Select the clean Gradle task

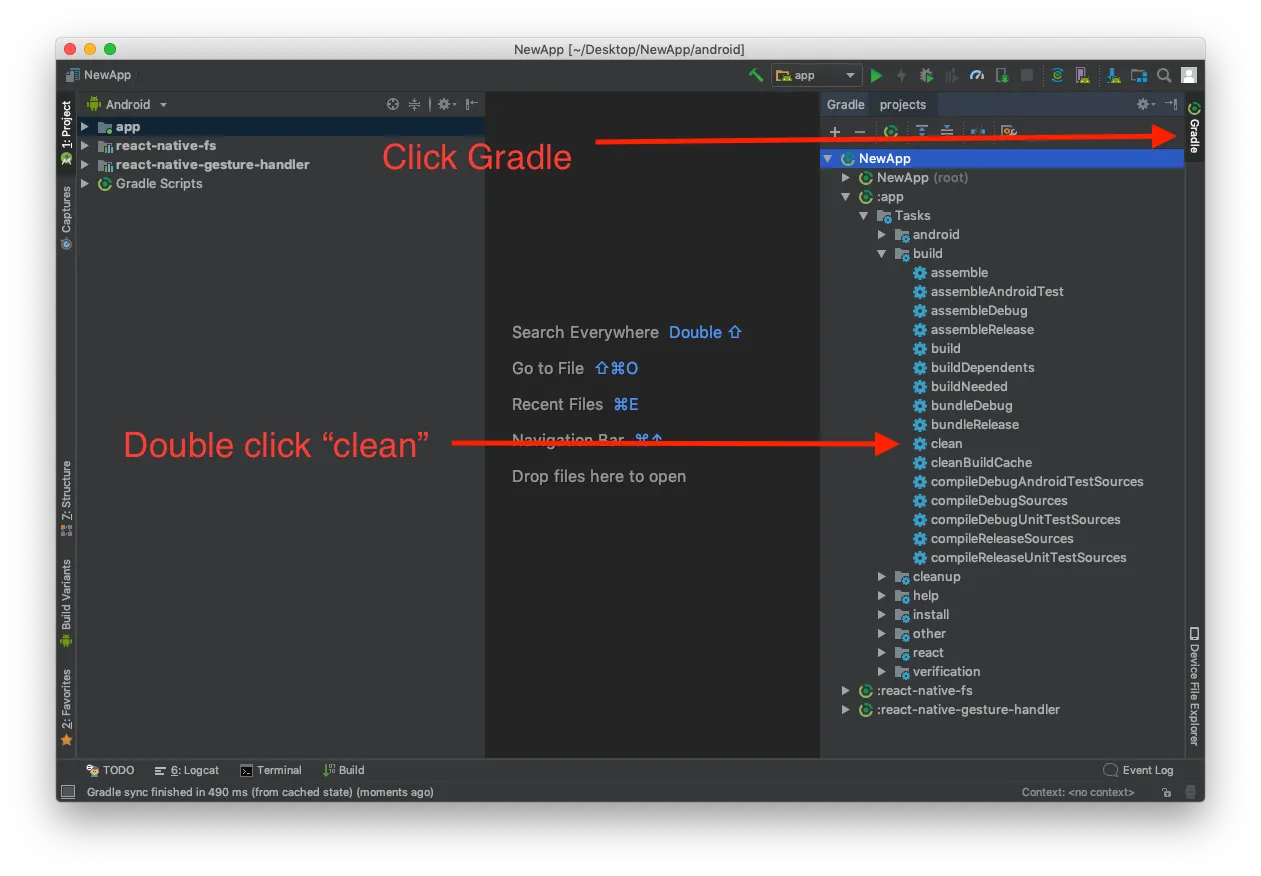click(x=937, y=444)
